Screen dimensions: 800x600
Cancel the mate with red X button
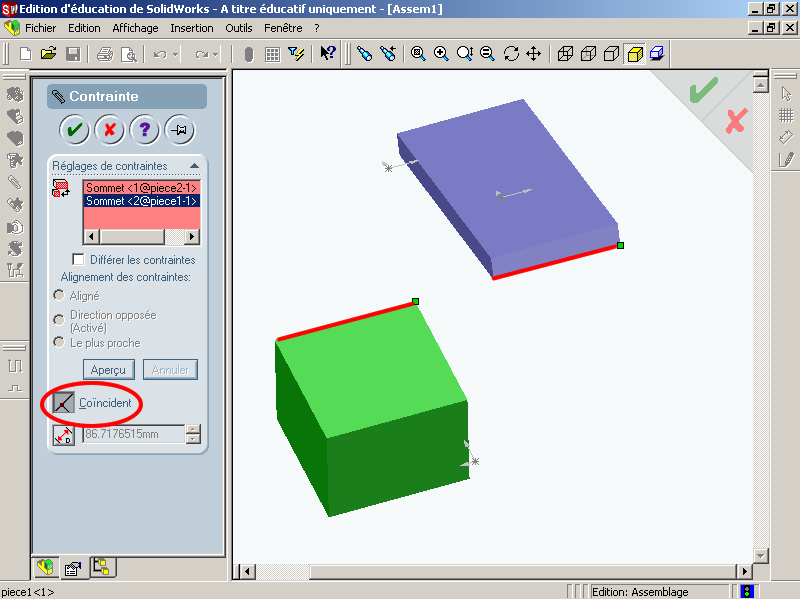click(x=110, y=130)
